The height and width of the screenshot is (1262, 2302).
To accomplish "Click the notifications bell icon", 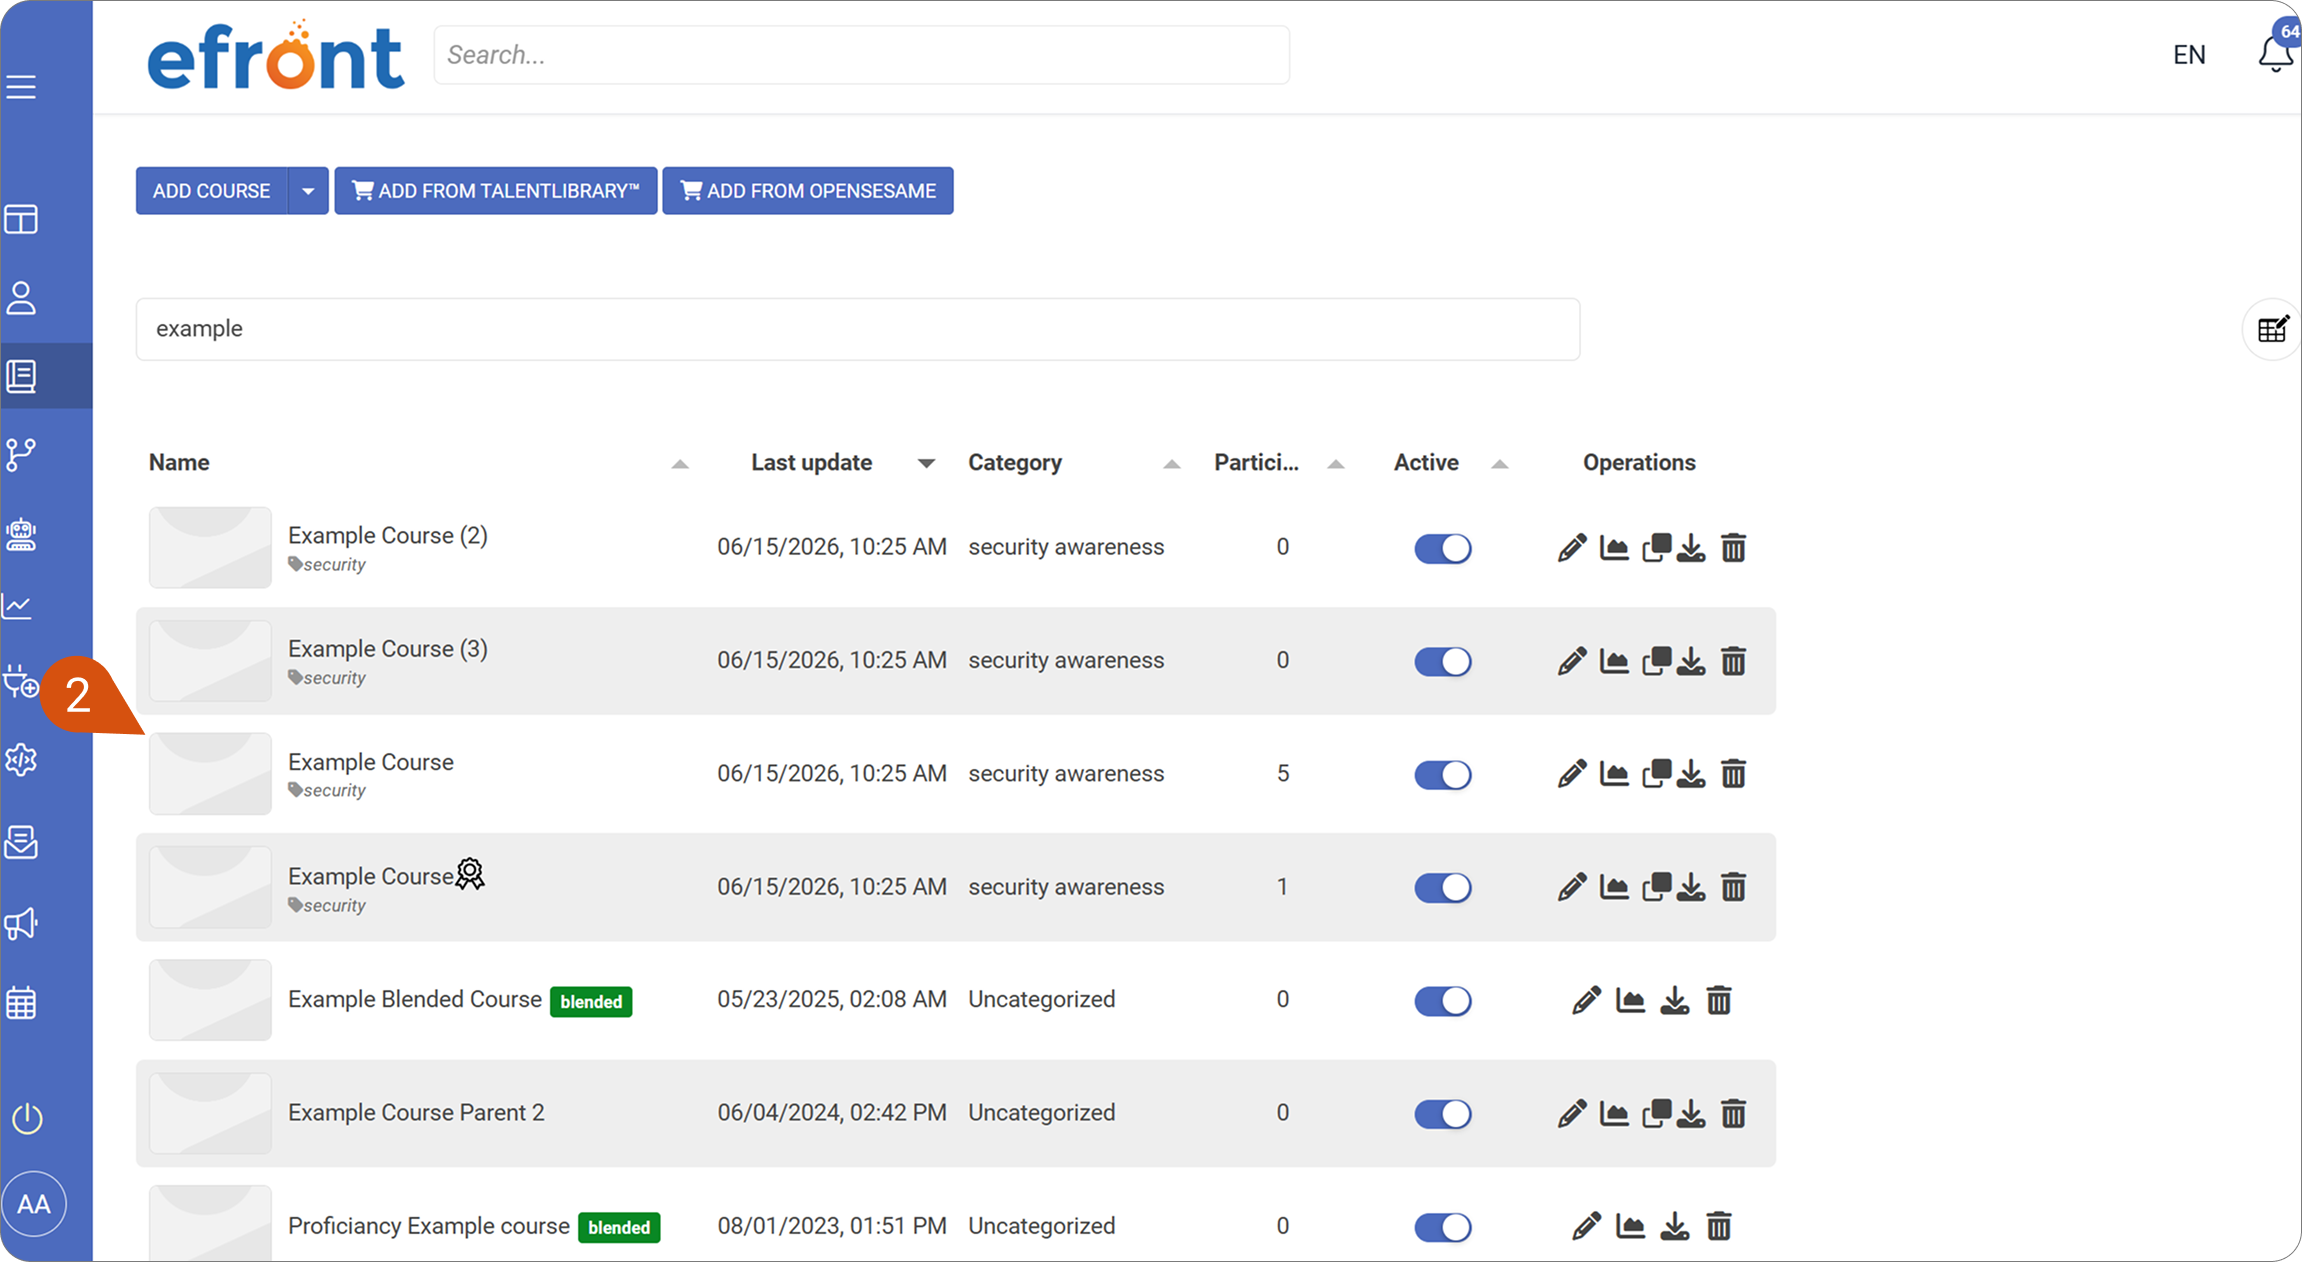I will click(x=2275, y=54).
